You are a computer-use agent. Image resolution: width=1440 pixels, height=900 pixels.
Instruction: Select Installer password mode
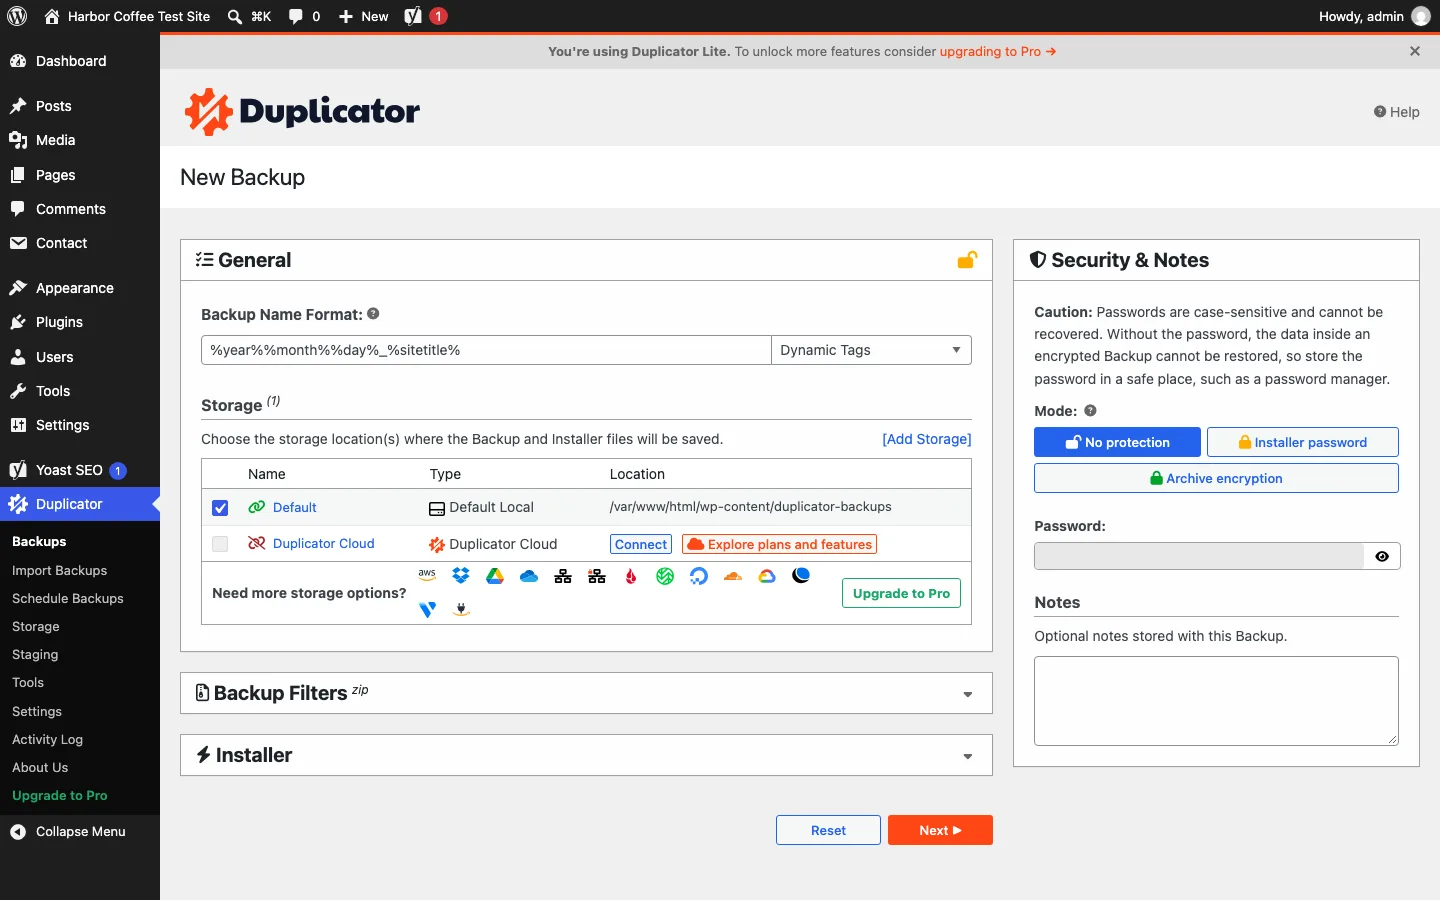coord(1302,442)
